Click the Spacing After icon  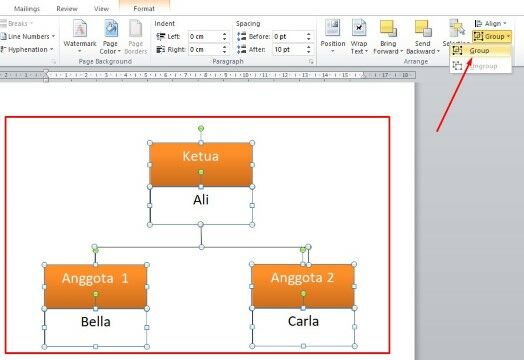coord(242,49)
